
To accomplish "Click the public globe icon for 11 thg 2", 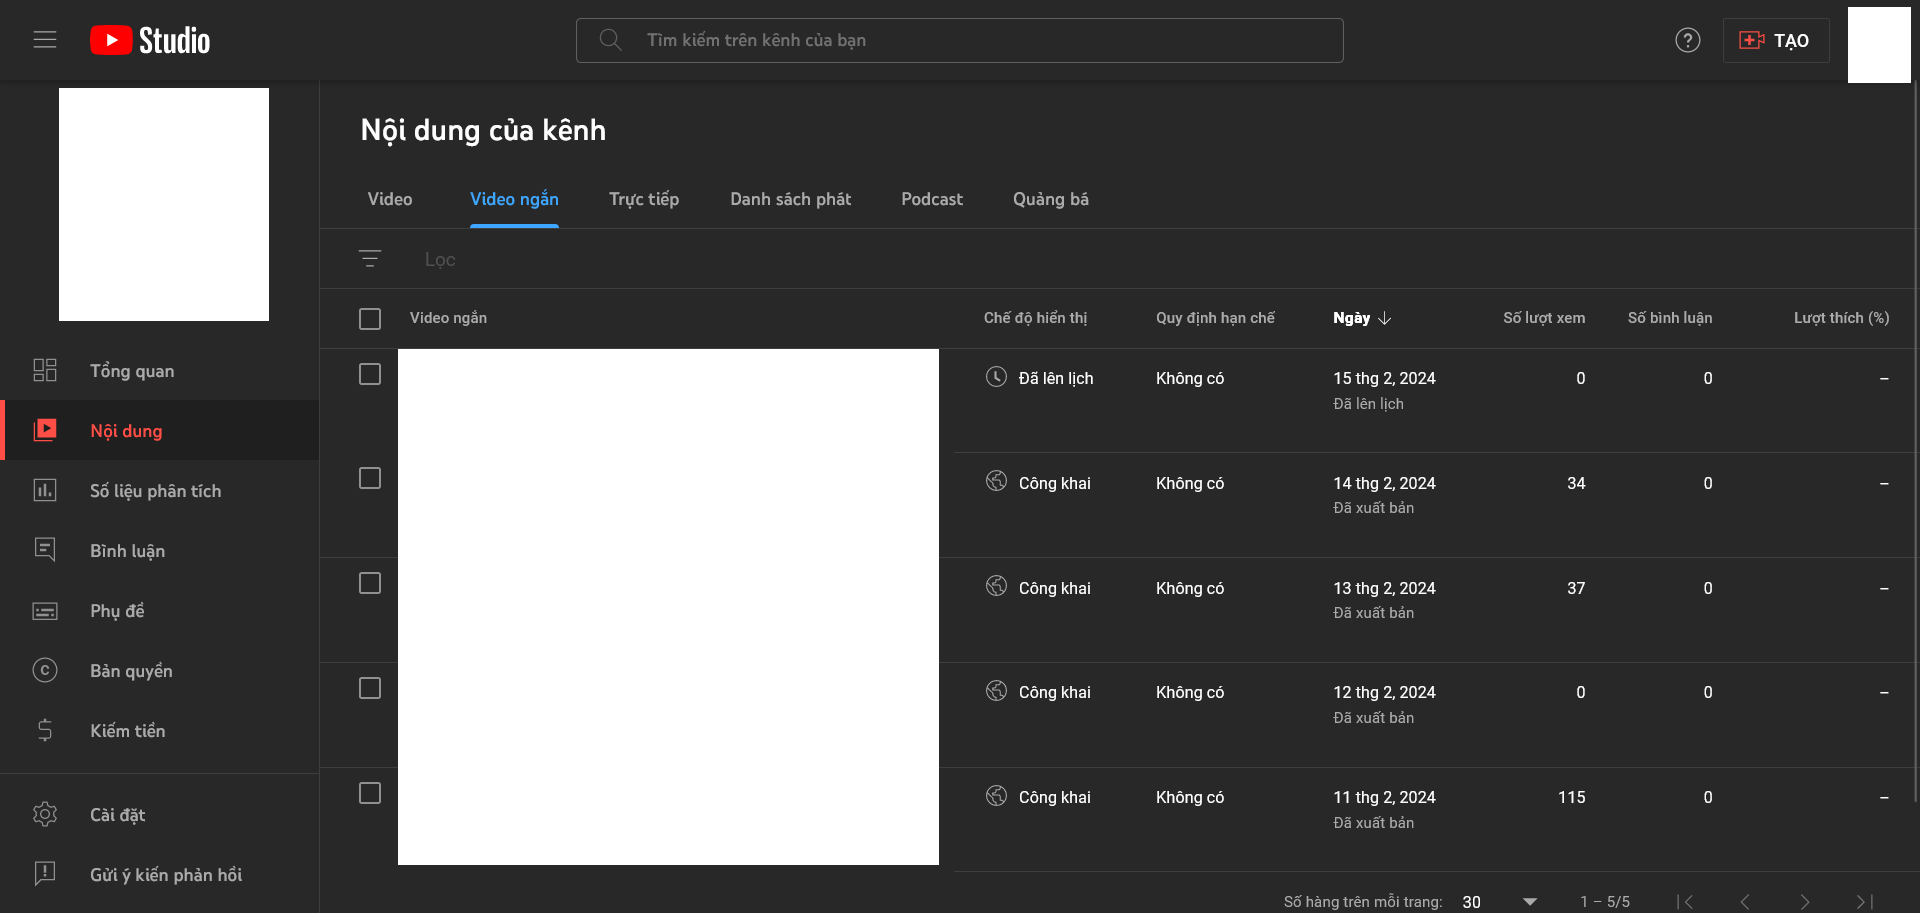I will point(996,796).
